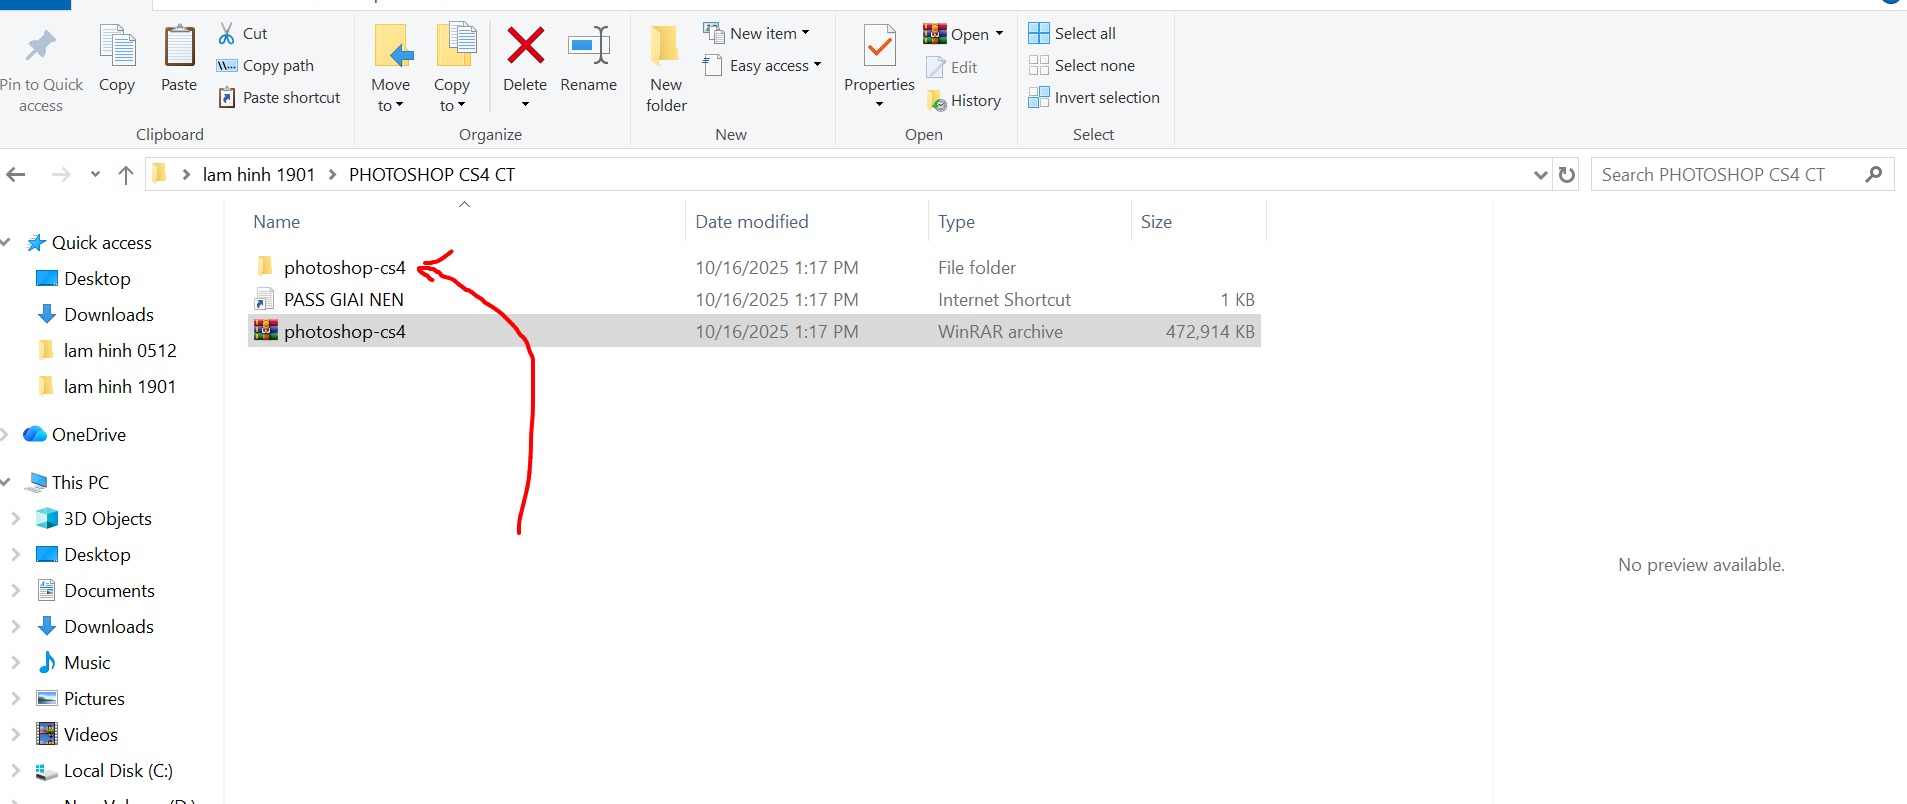
Task: Click Select all in ribbon
Action: pos(1073,33)
